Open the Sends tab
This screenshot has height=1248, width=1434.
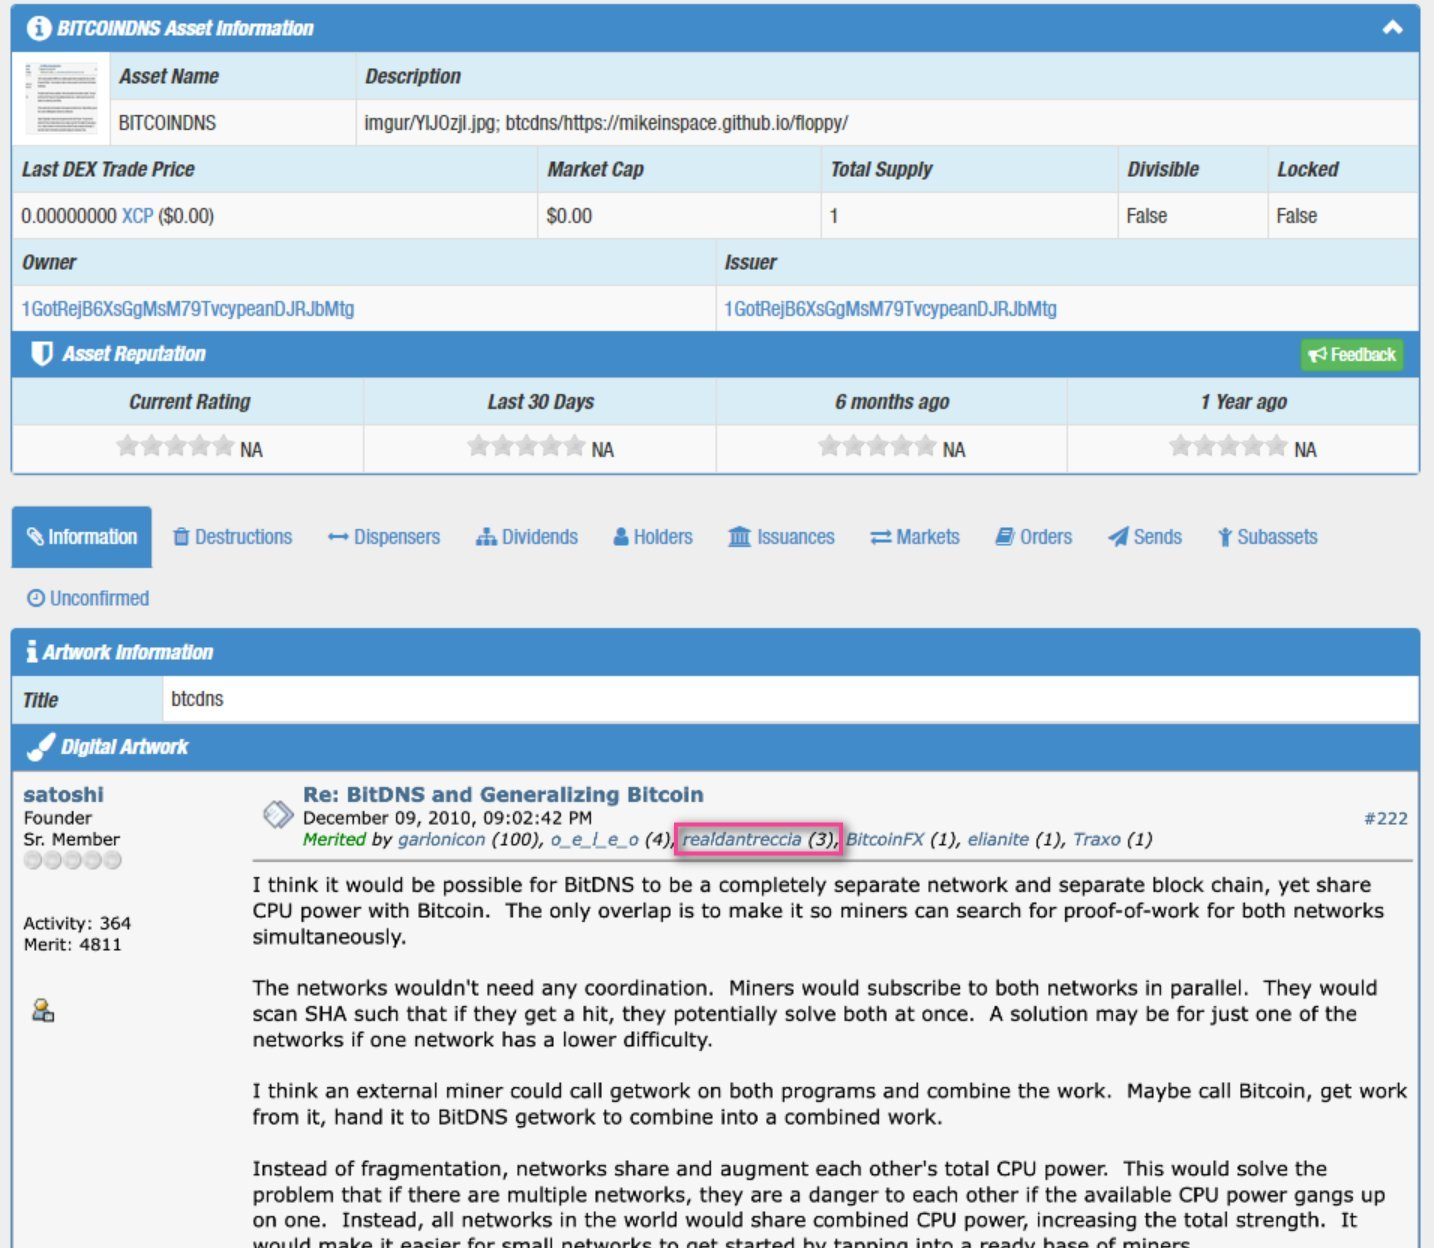point(1145,537)
